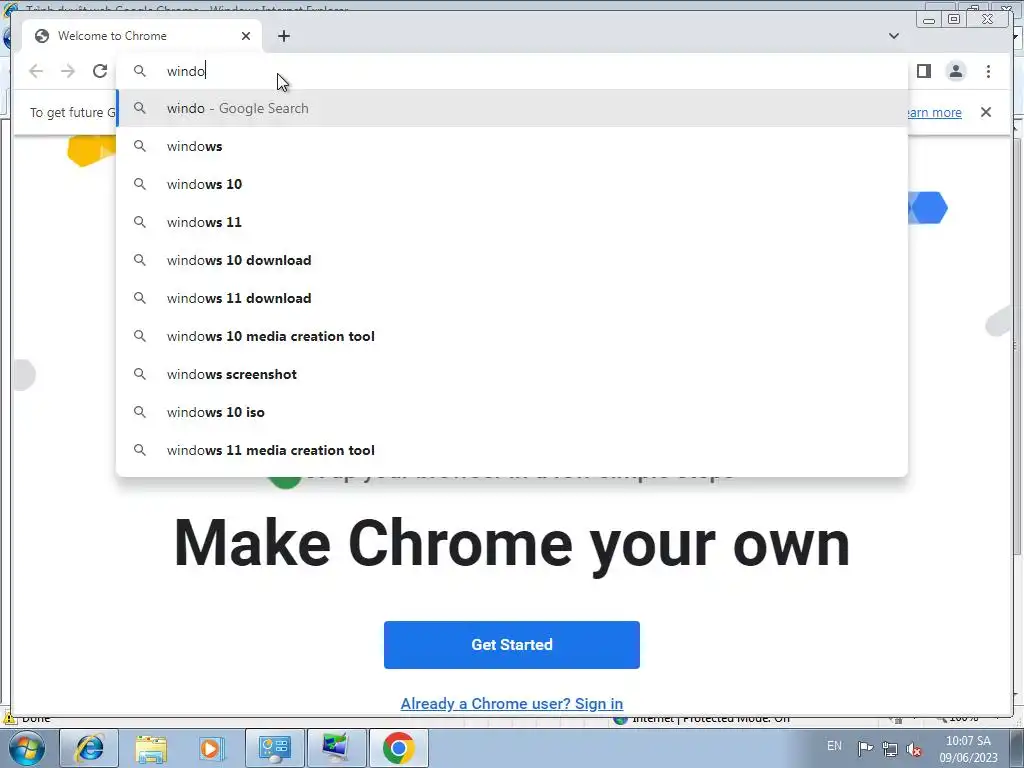The width and height of the screenshot is (1024, 768).
Task: Select 'windows 11 download' suggestion
Action: (x=512, y=298)
